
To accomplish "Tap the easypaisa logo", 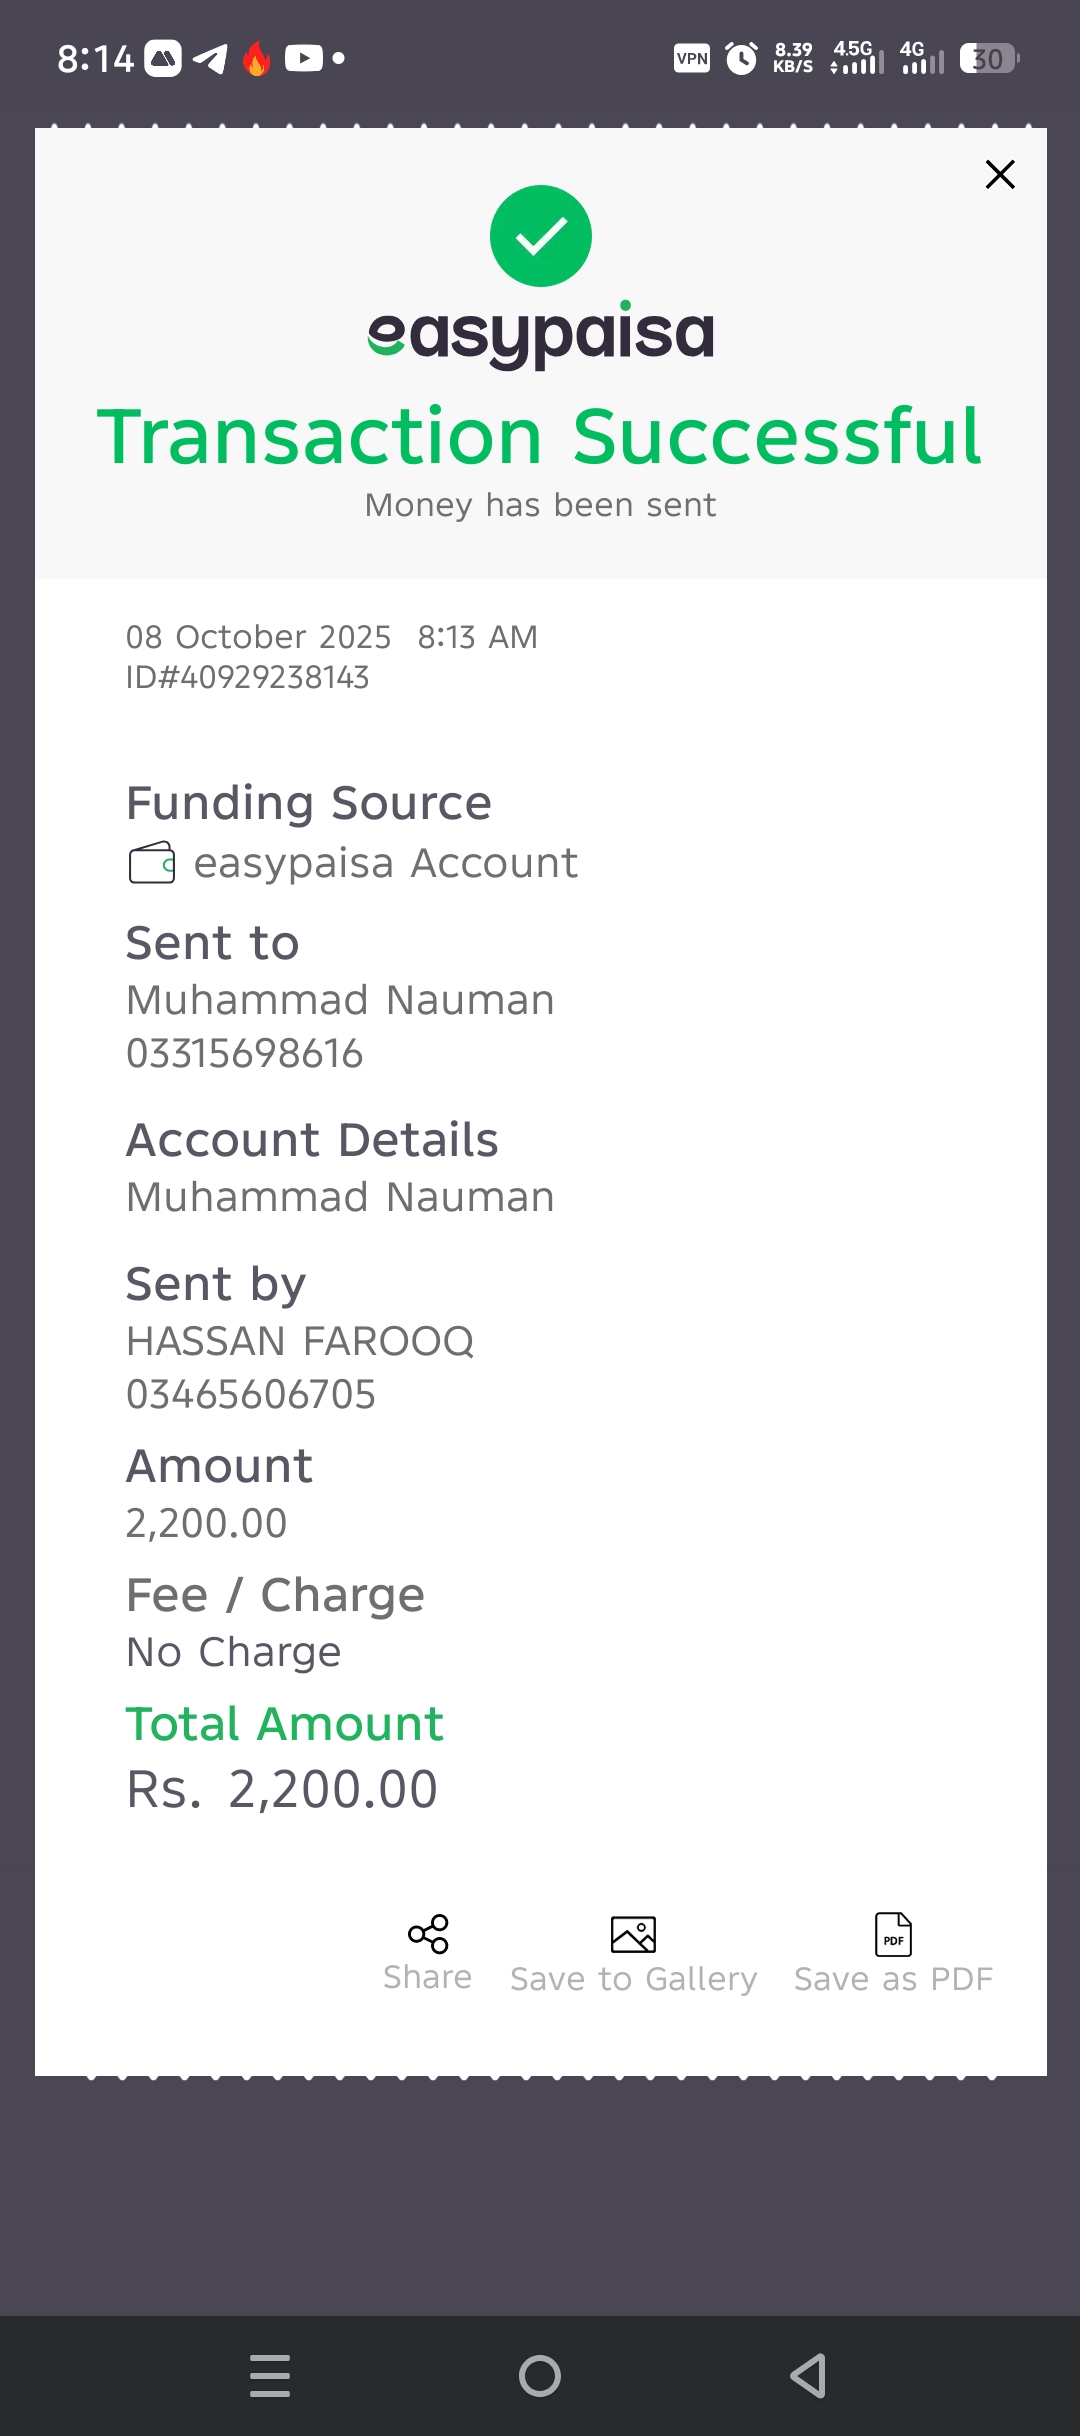I will pyautogui.click(x=541, y=335).
